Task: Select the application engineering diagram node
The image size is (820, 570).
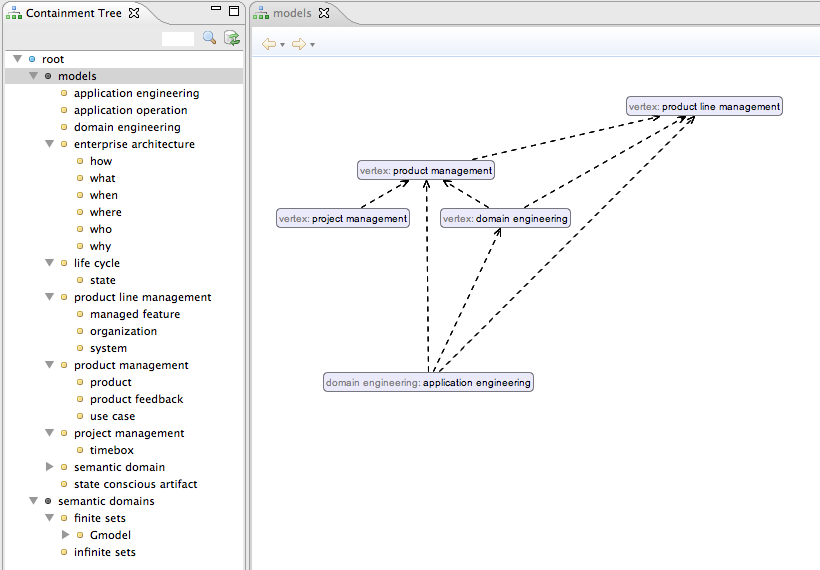Action: (x=428, y=382)
